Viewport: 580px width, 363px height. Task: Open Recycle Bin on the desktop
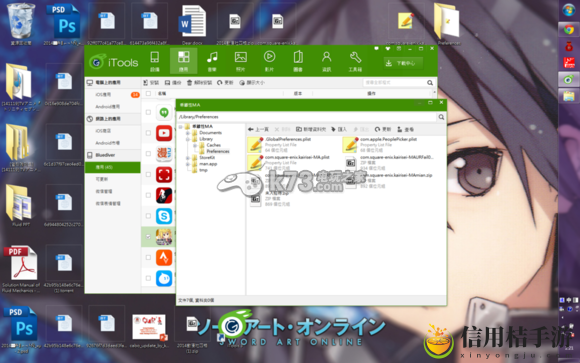click(x=21, y=24)
